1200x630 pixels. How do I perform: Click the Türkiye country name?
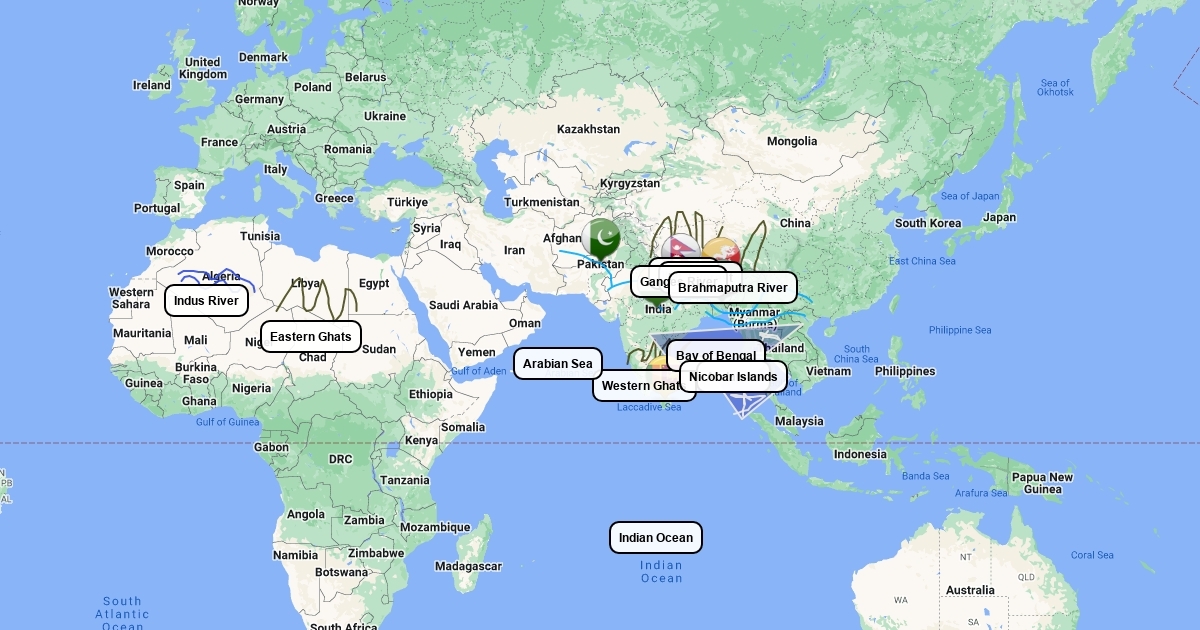(x=407, y=202)
